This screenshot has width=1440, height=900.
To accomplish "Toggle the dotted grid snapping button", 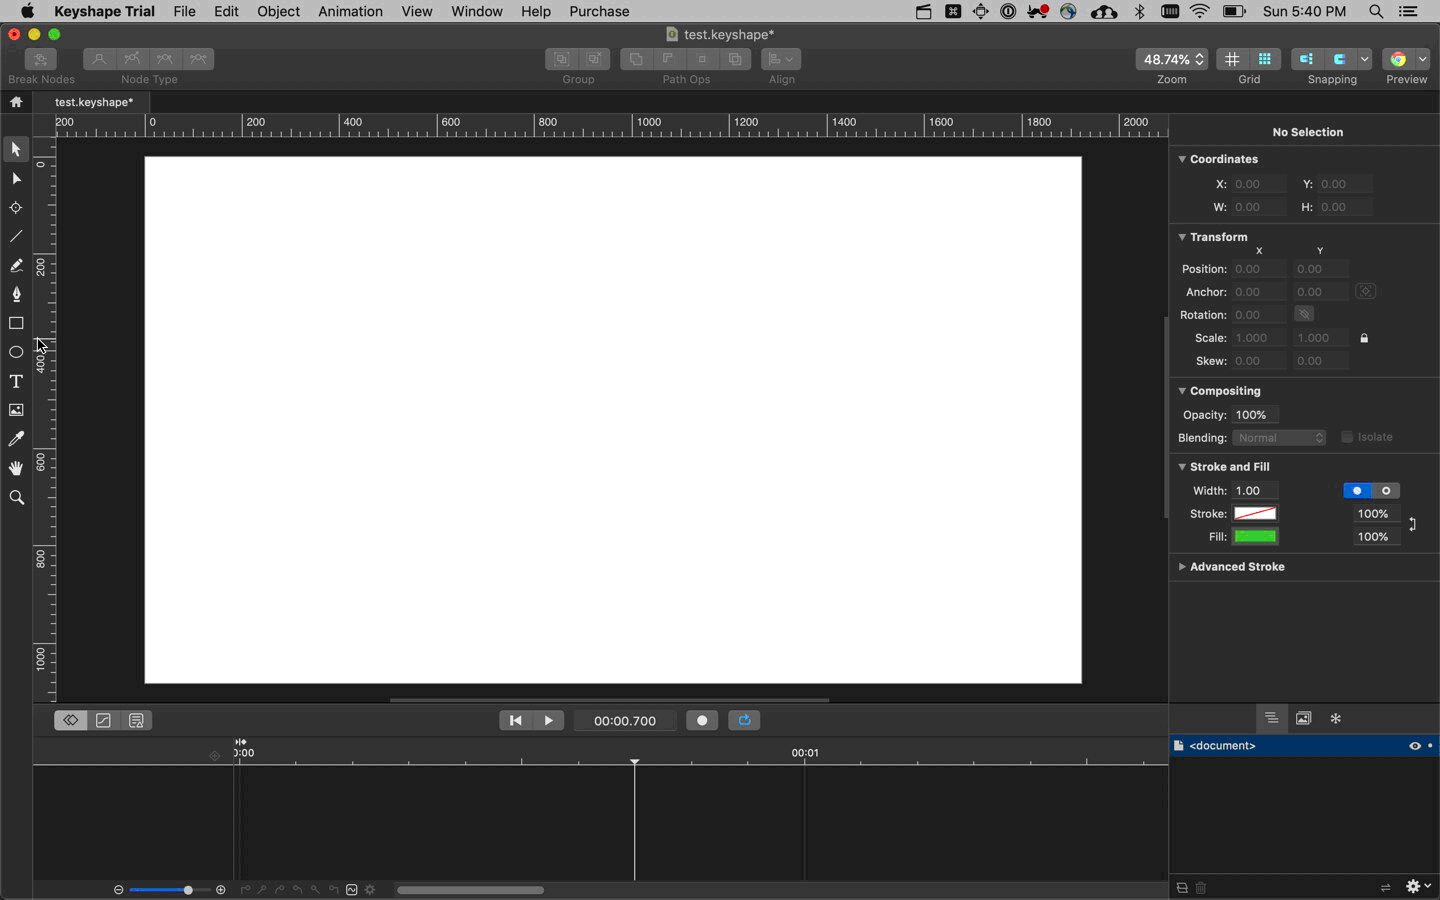I will click(x=1265, y=59).
